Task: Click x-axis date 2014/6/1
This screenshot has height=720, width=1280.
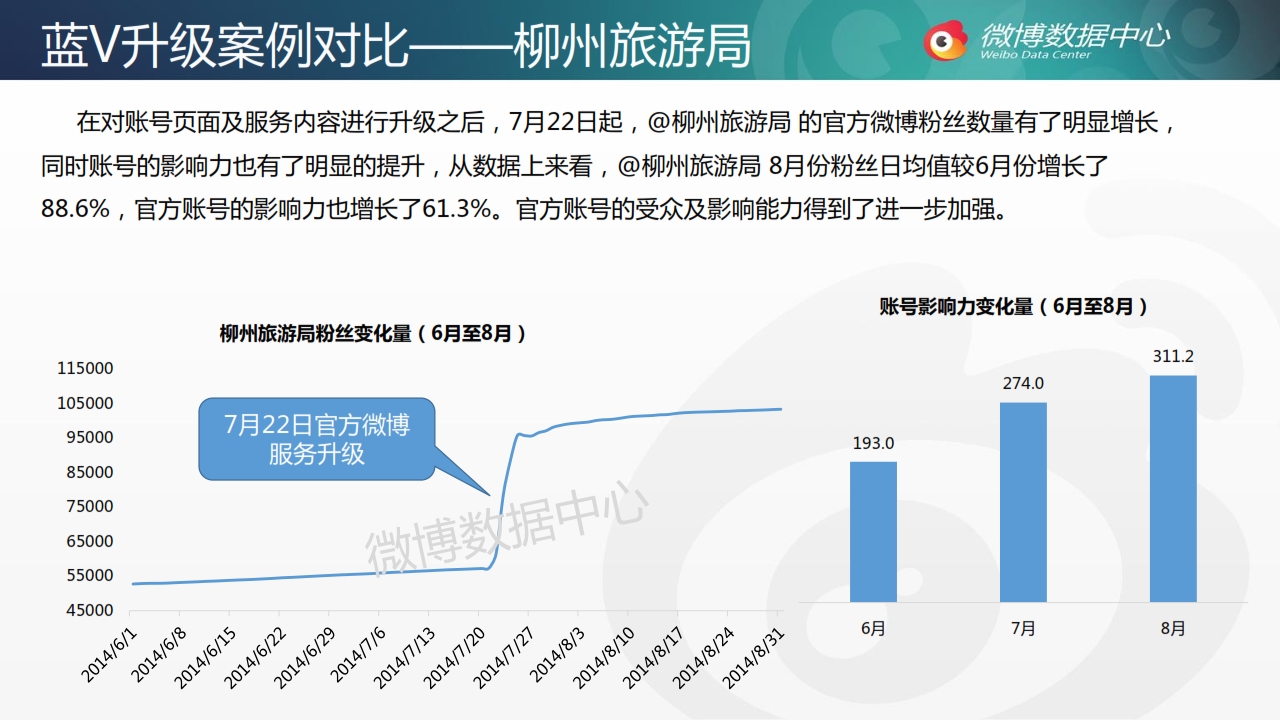Action: pyautogui.click(x=110, y=655)
